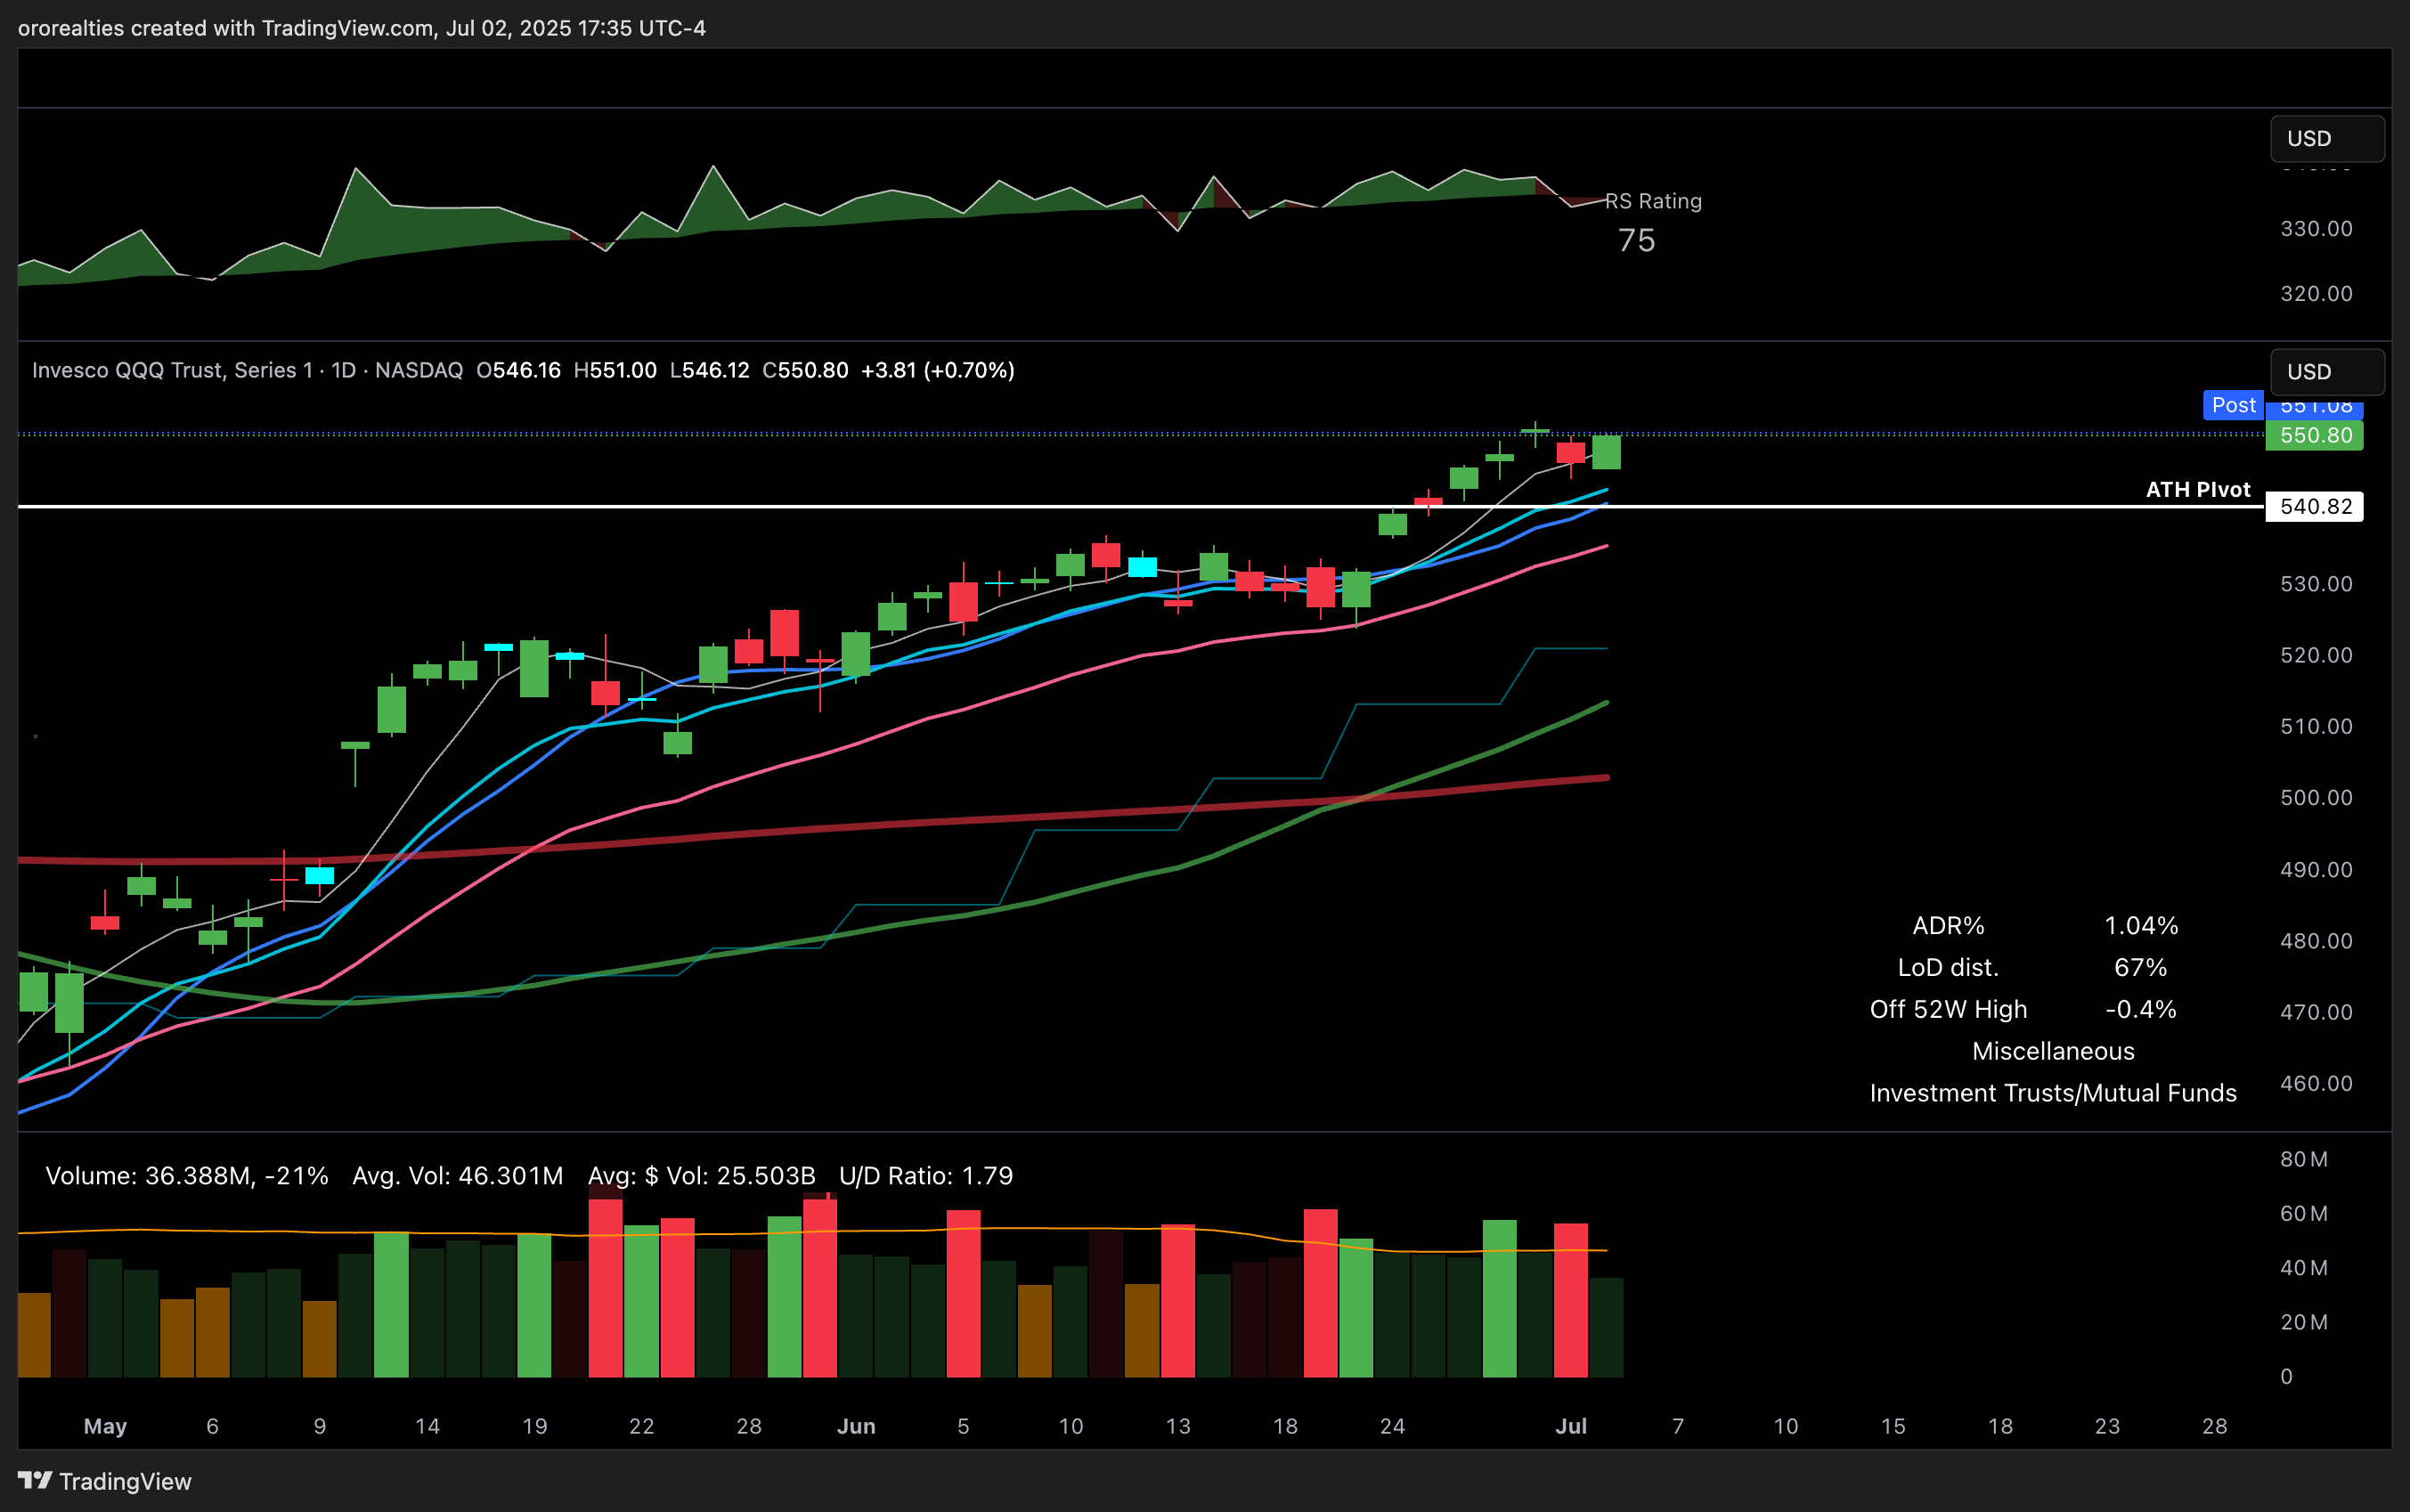Click the open price O546.16 value

519,371
